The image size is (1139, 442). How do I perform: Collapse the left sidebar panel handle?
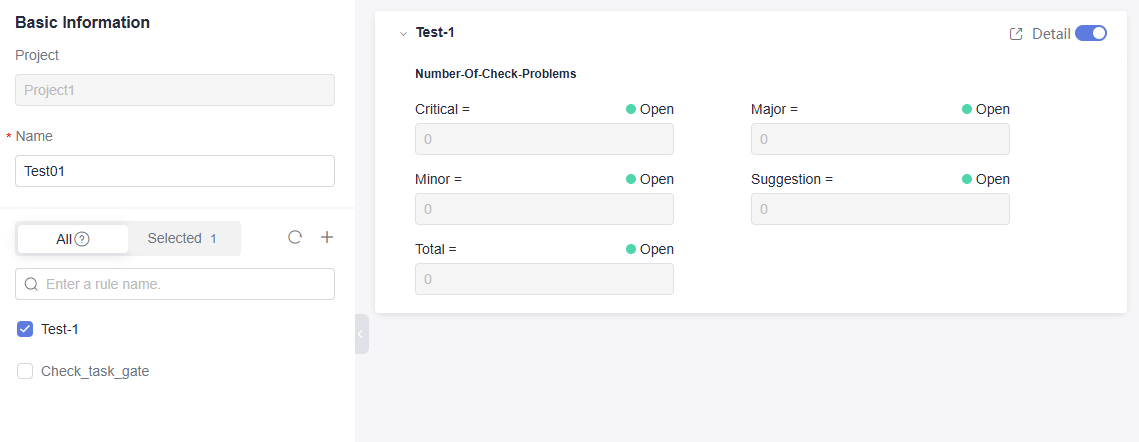[361, 334]
